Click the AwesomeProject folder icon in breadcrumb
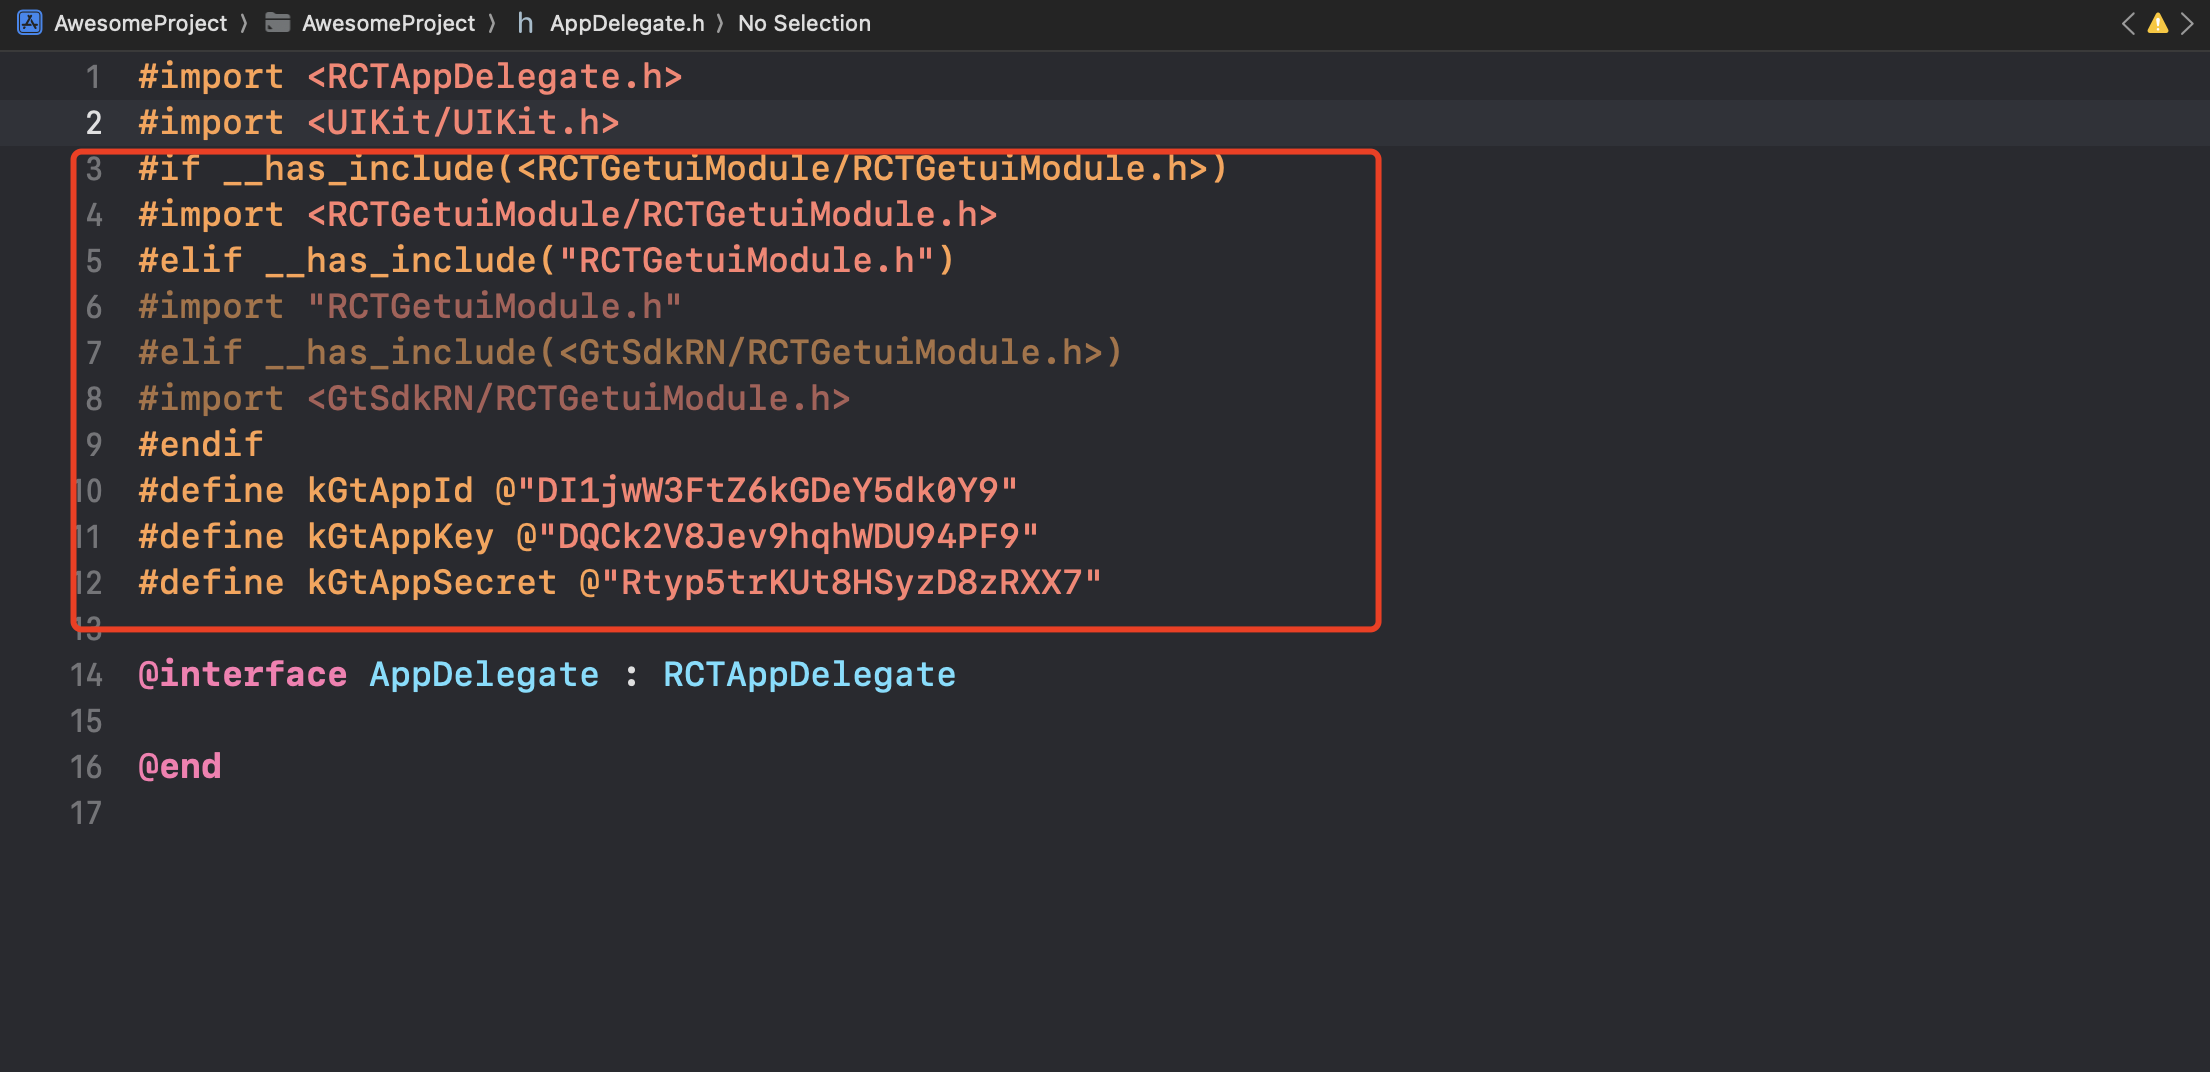The image size is (2210, 1072). click(277, 23)
